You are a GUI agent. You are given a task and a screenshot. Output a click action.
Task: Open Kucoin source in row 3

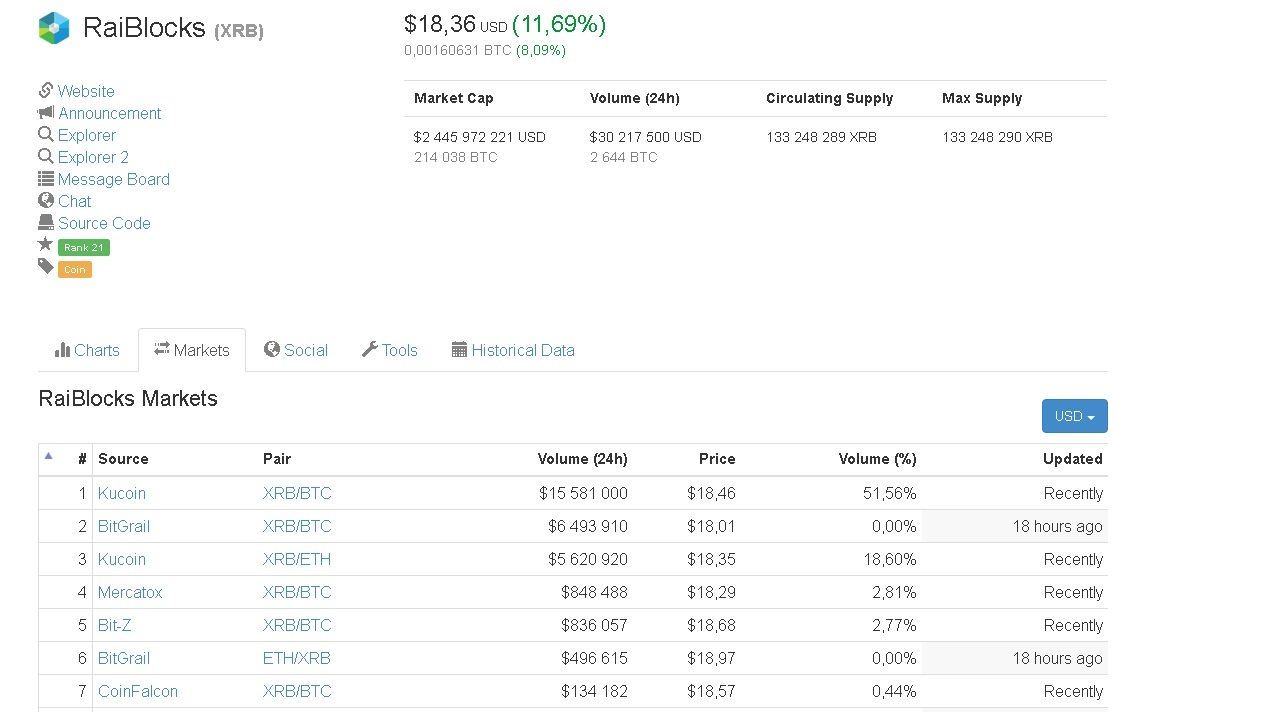[122, 559]
